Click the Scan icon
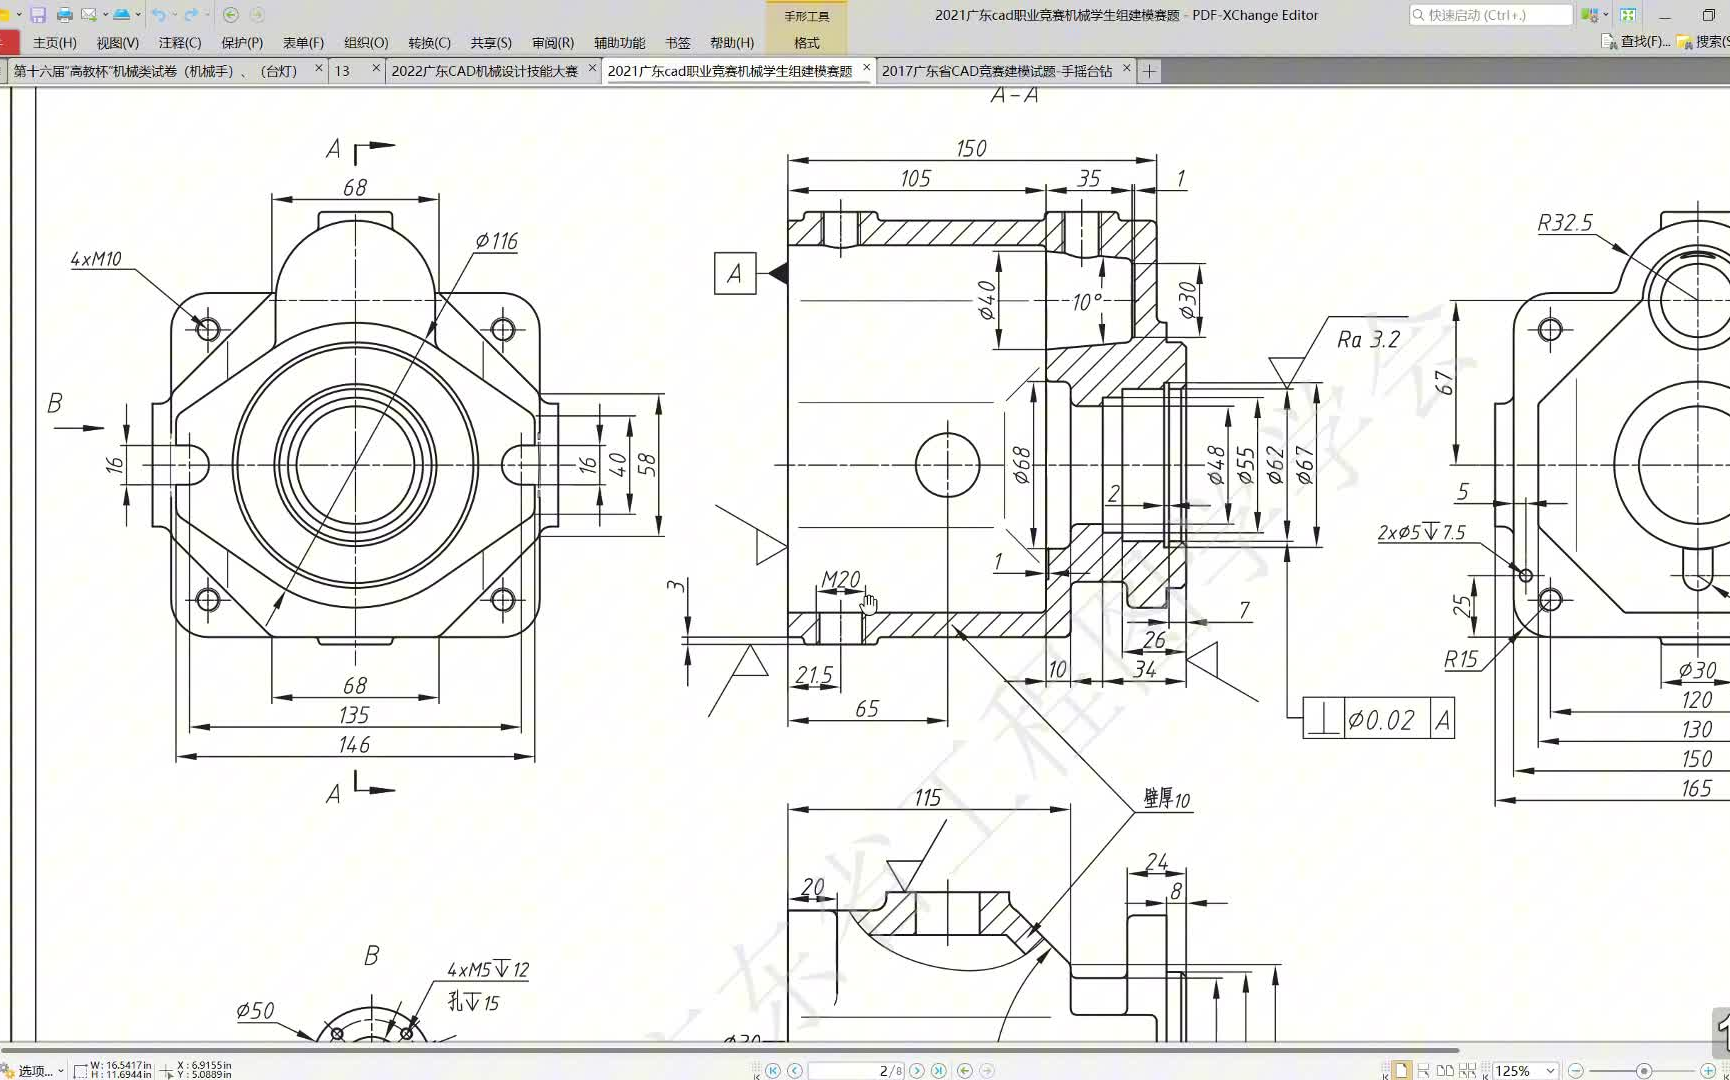Viewport: 1730px width, 1080px height. pyautogui.click(x=121, y=15)
